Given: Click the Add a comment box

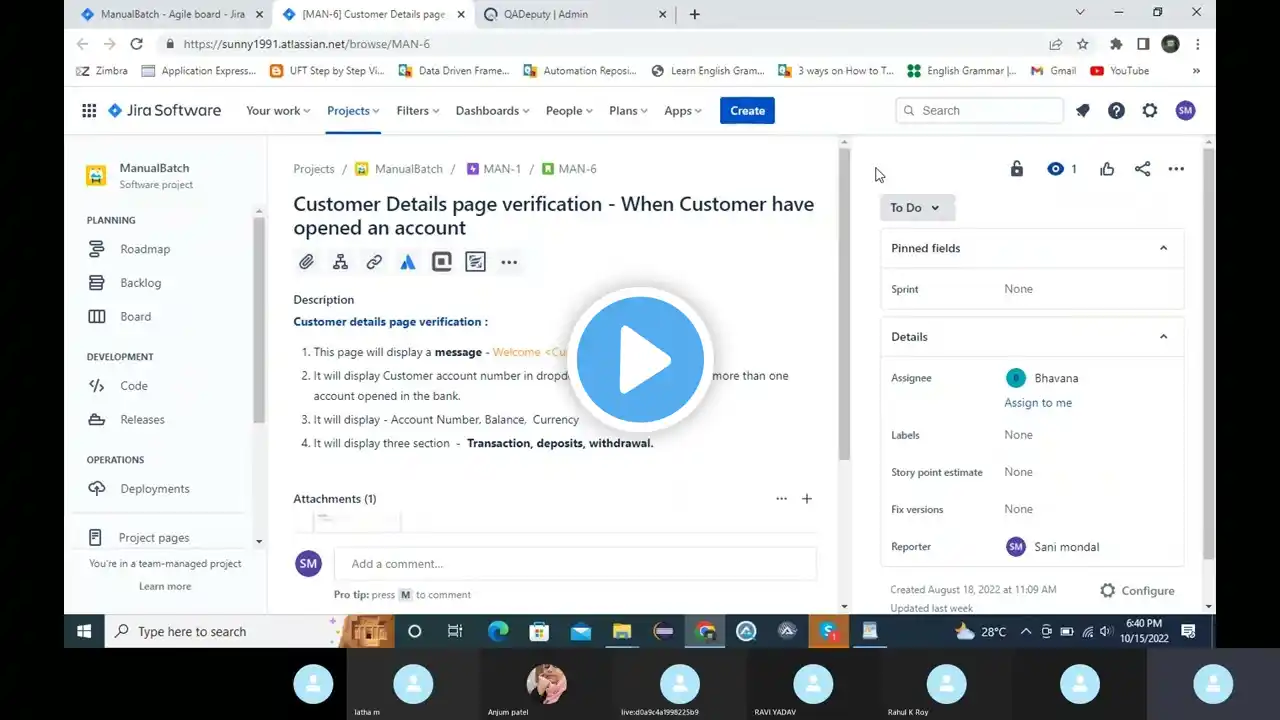Looking at the screenshot, I should click(575, 564).
